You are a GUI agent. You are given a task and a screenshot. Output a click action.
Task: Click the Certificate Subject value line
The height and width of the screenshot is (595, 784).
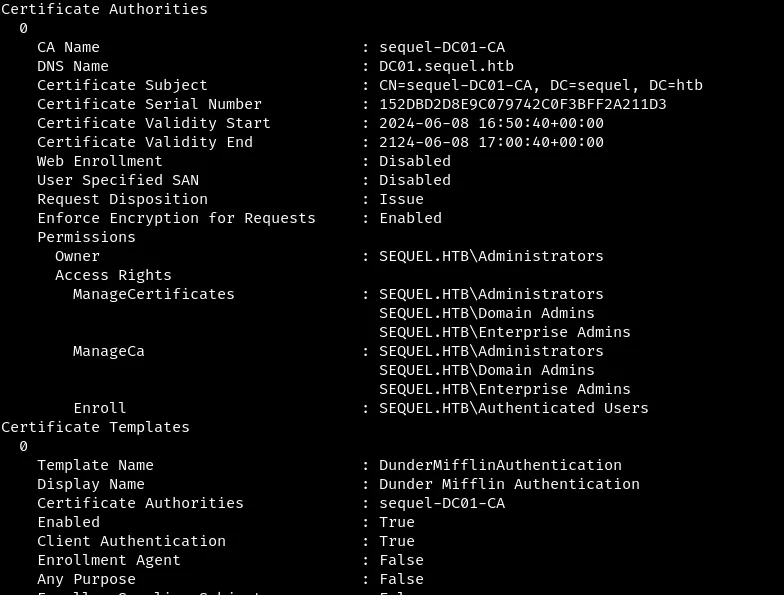(x=540, y=85)
